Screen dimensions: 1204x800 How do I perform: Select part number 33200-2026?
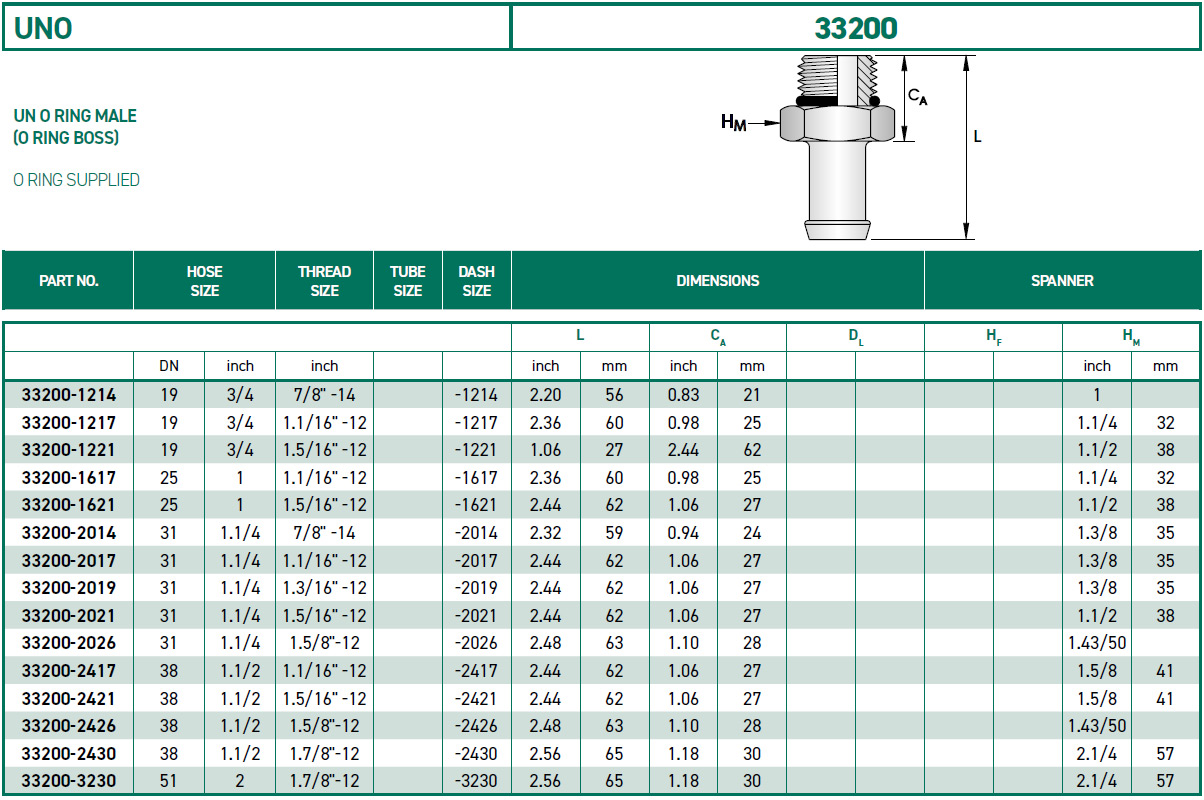point(68,643)
